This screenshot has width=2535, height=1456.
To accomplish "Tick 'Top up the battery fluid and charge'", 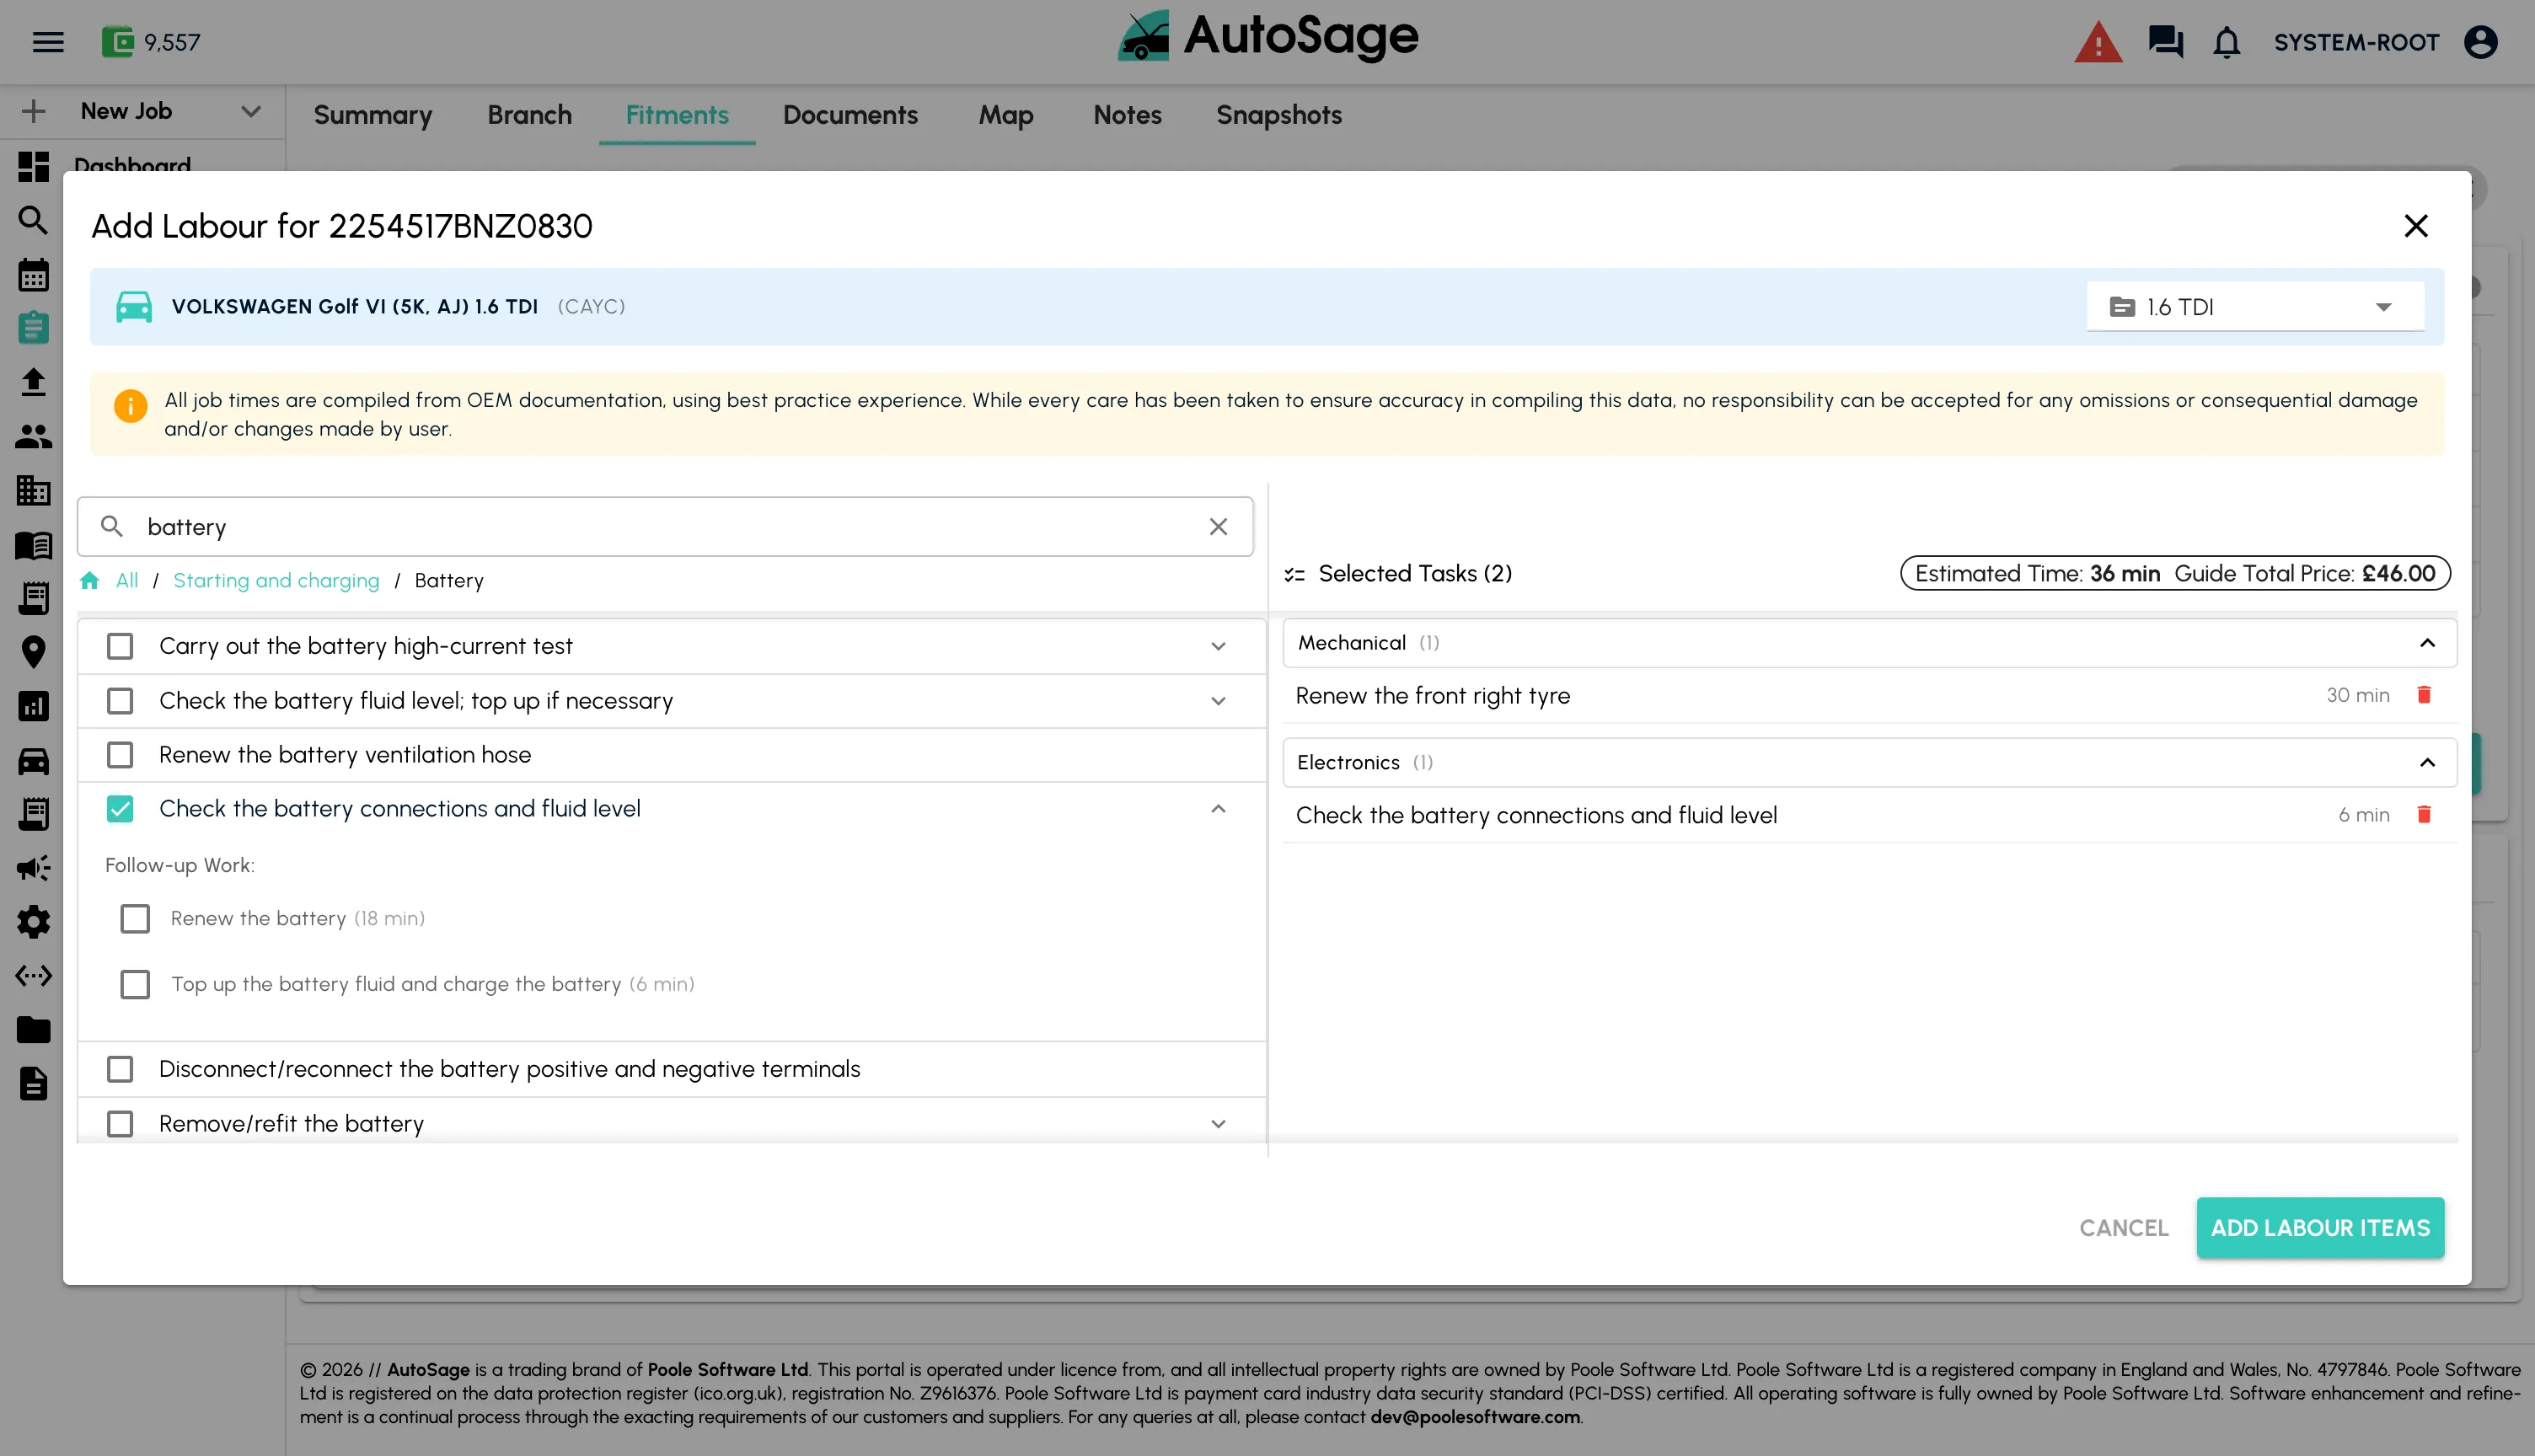I will pos(135,985).
